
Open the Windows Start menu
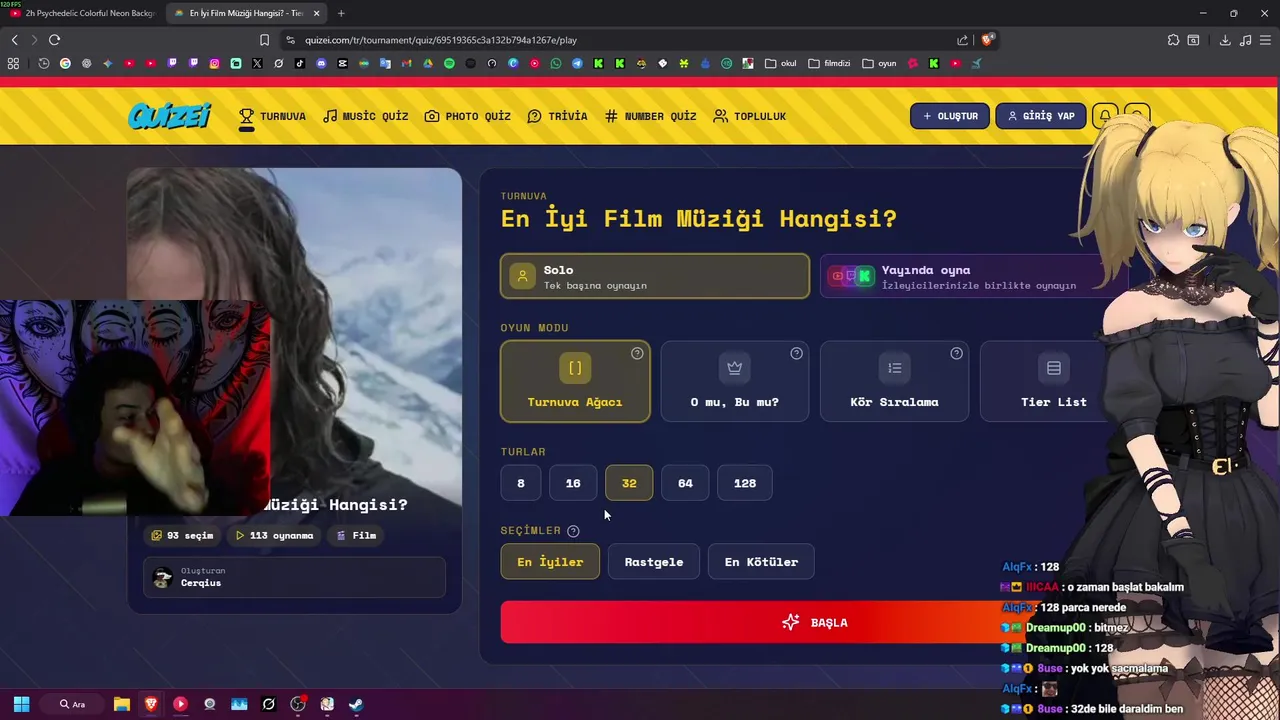click(21, 704)
